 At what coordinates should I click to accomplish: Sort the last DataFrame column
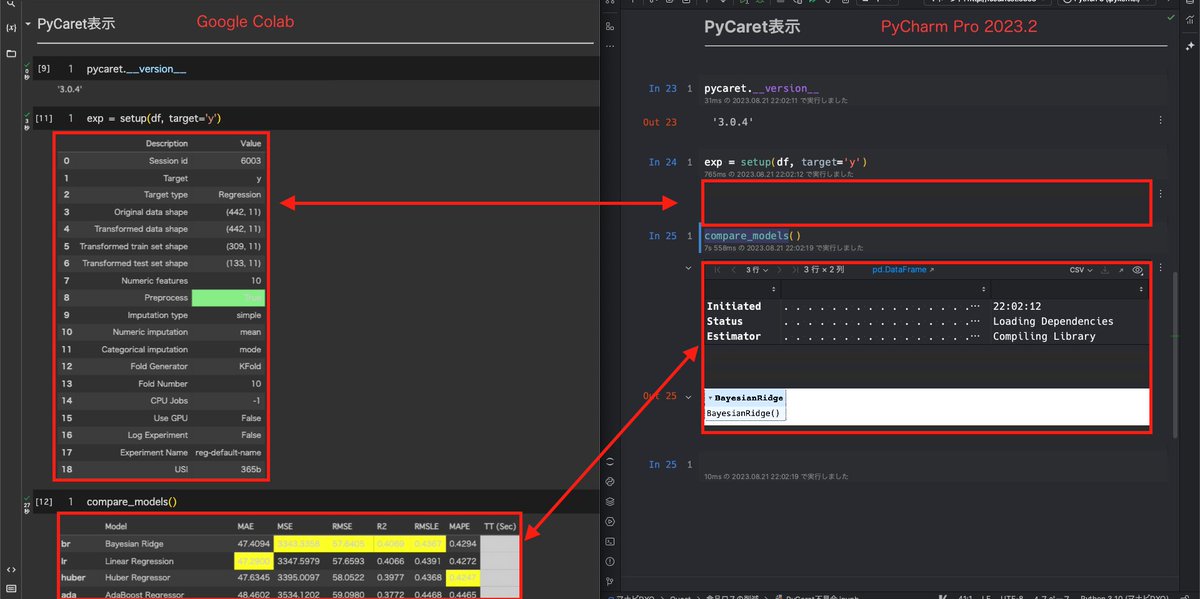pos(1141,290)
